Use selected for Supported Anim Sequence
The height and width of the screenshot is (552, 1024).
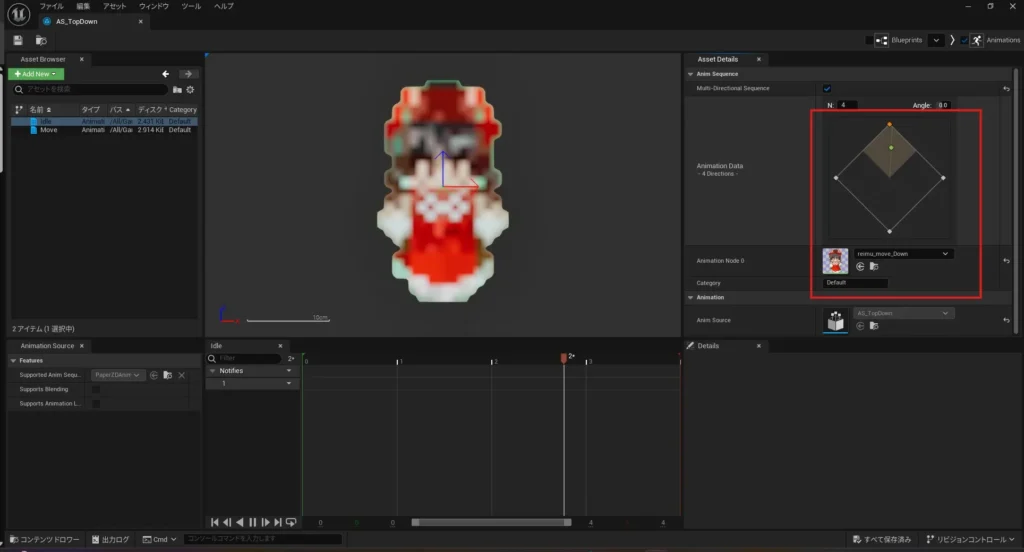tap(153, 375)
